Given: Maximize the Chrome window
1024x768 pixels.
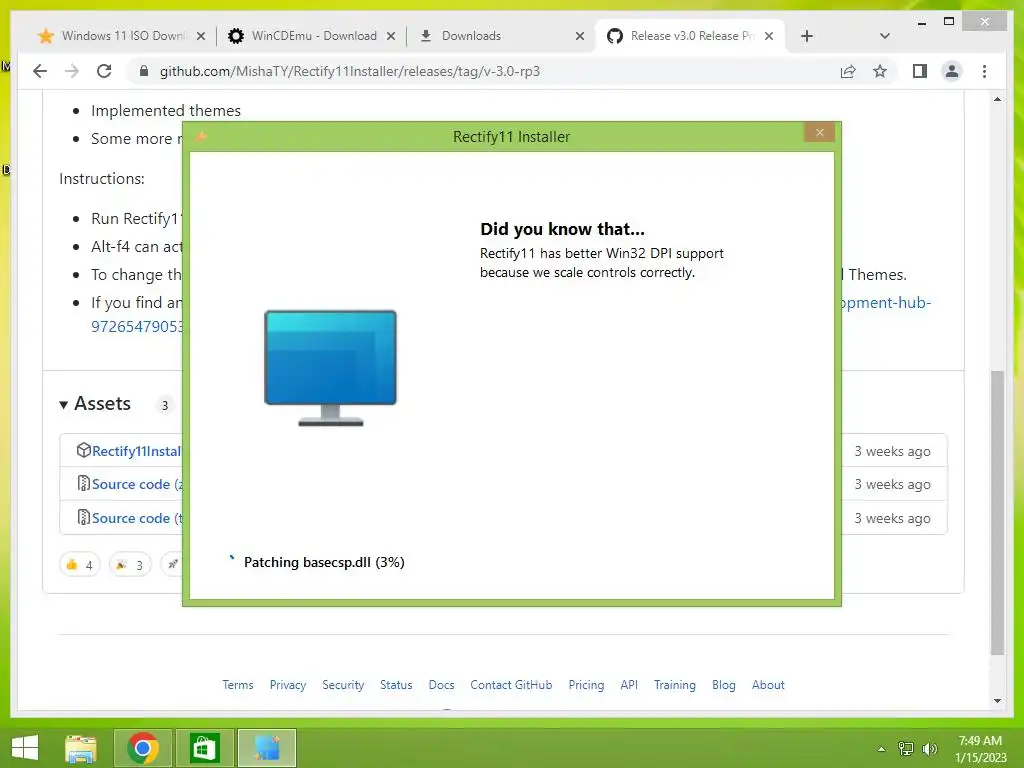Looking at the screenshot, I should pos(949,22).
